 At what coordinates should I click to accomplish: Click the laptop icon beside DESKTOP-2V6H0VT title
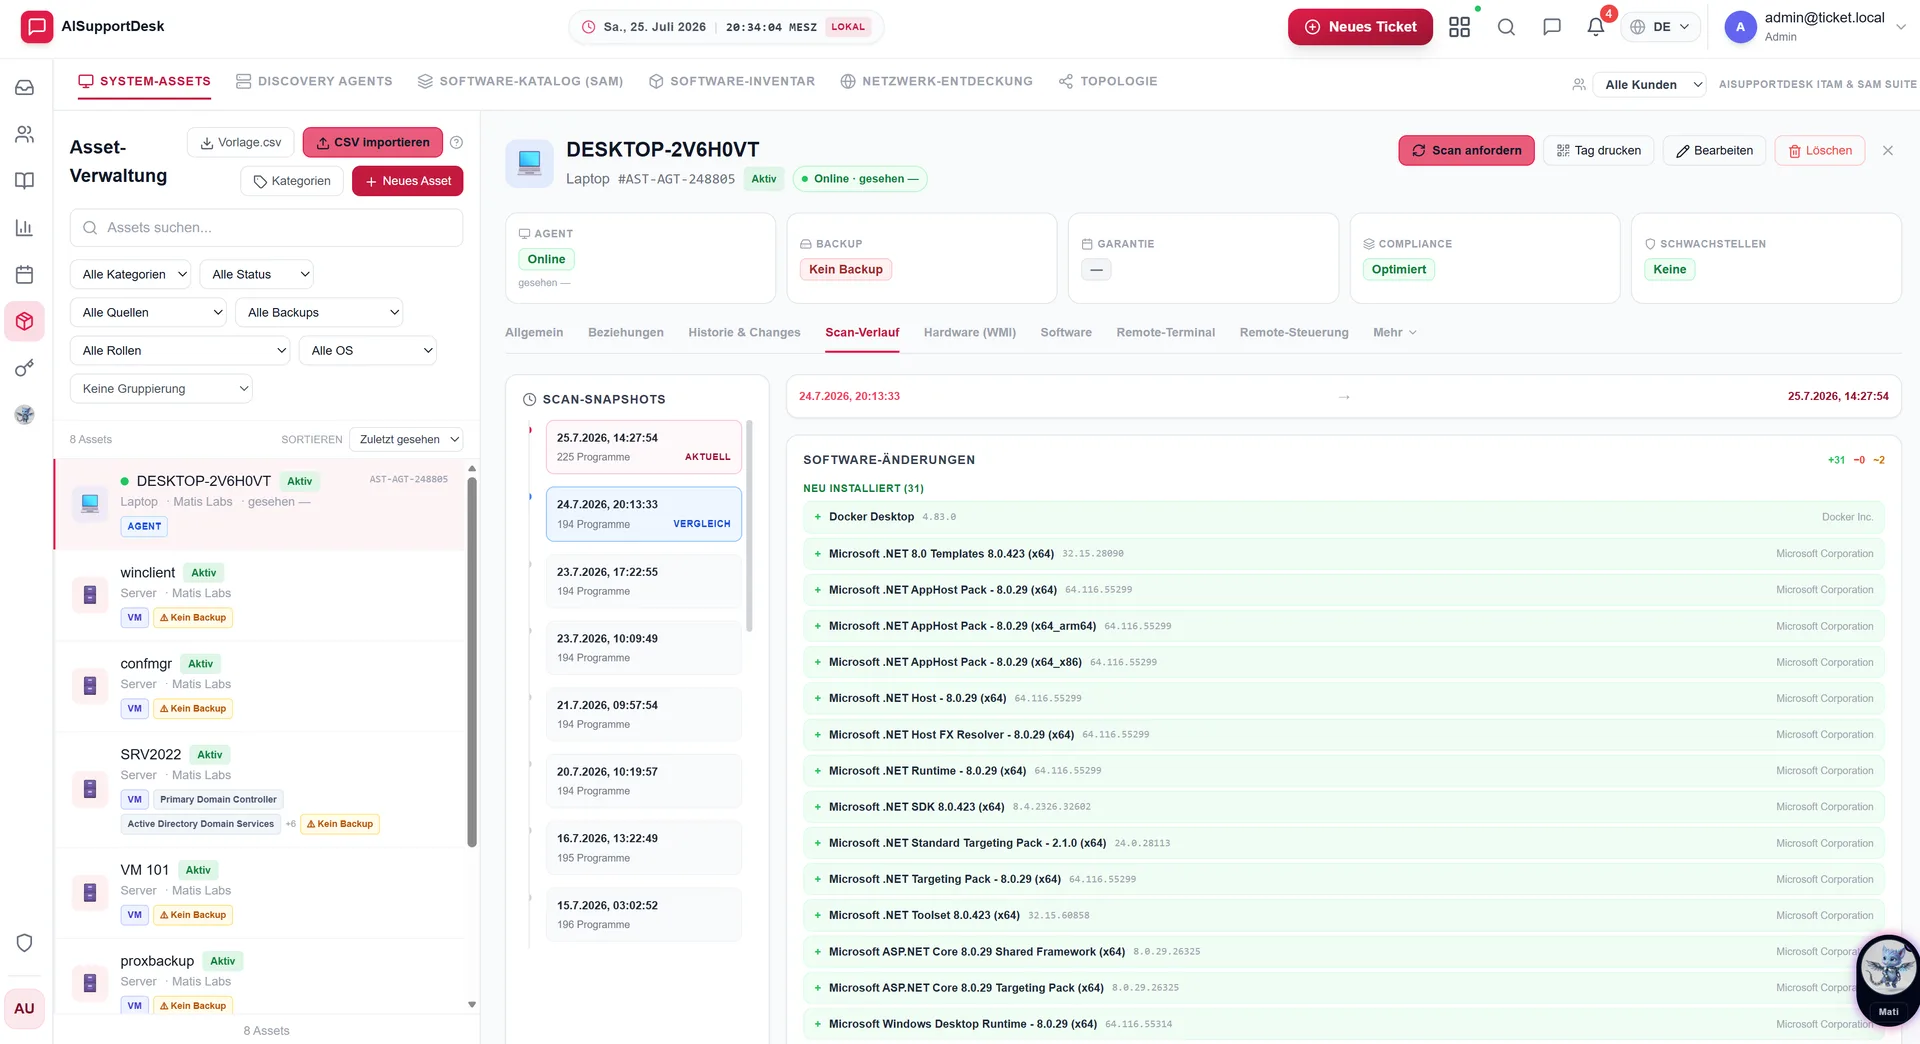[x=530, y=163]
